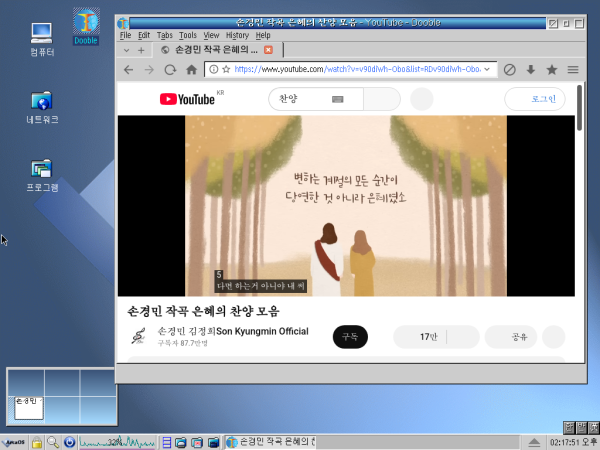Screen dimensions: 600x450
Task: Go back using the back arrow
Action: (129, 70)
